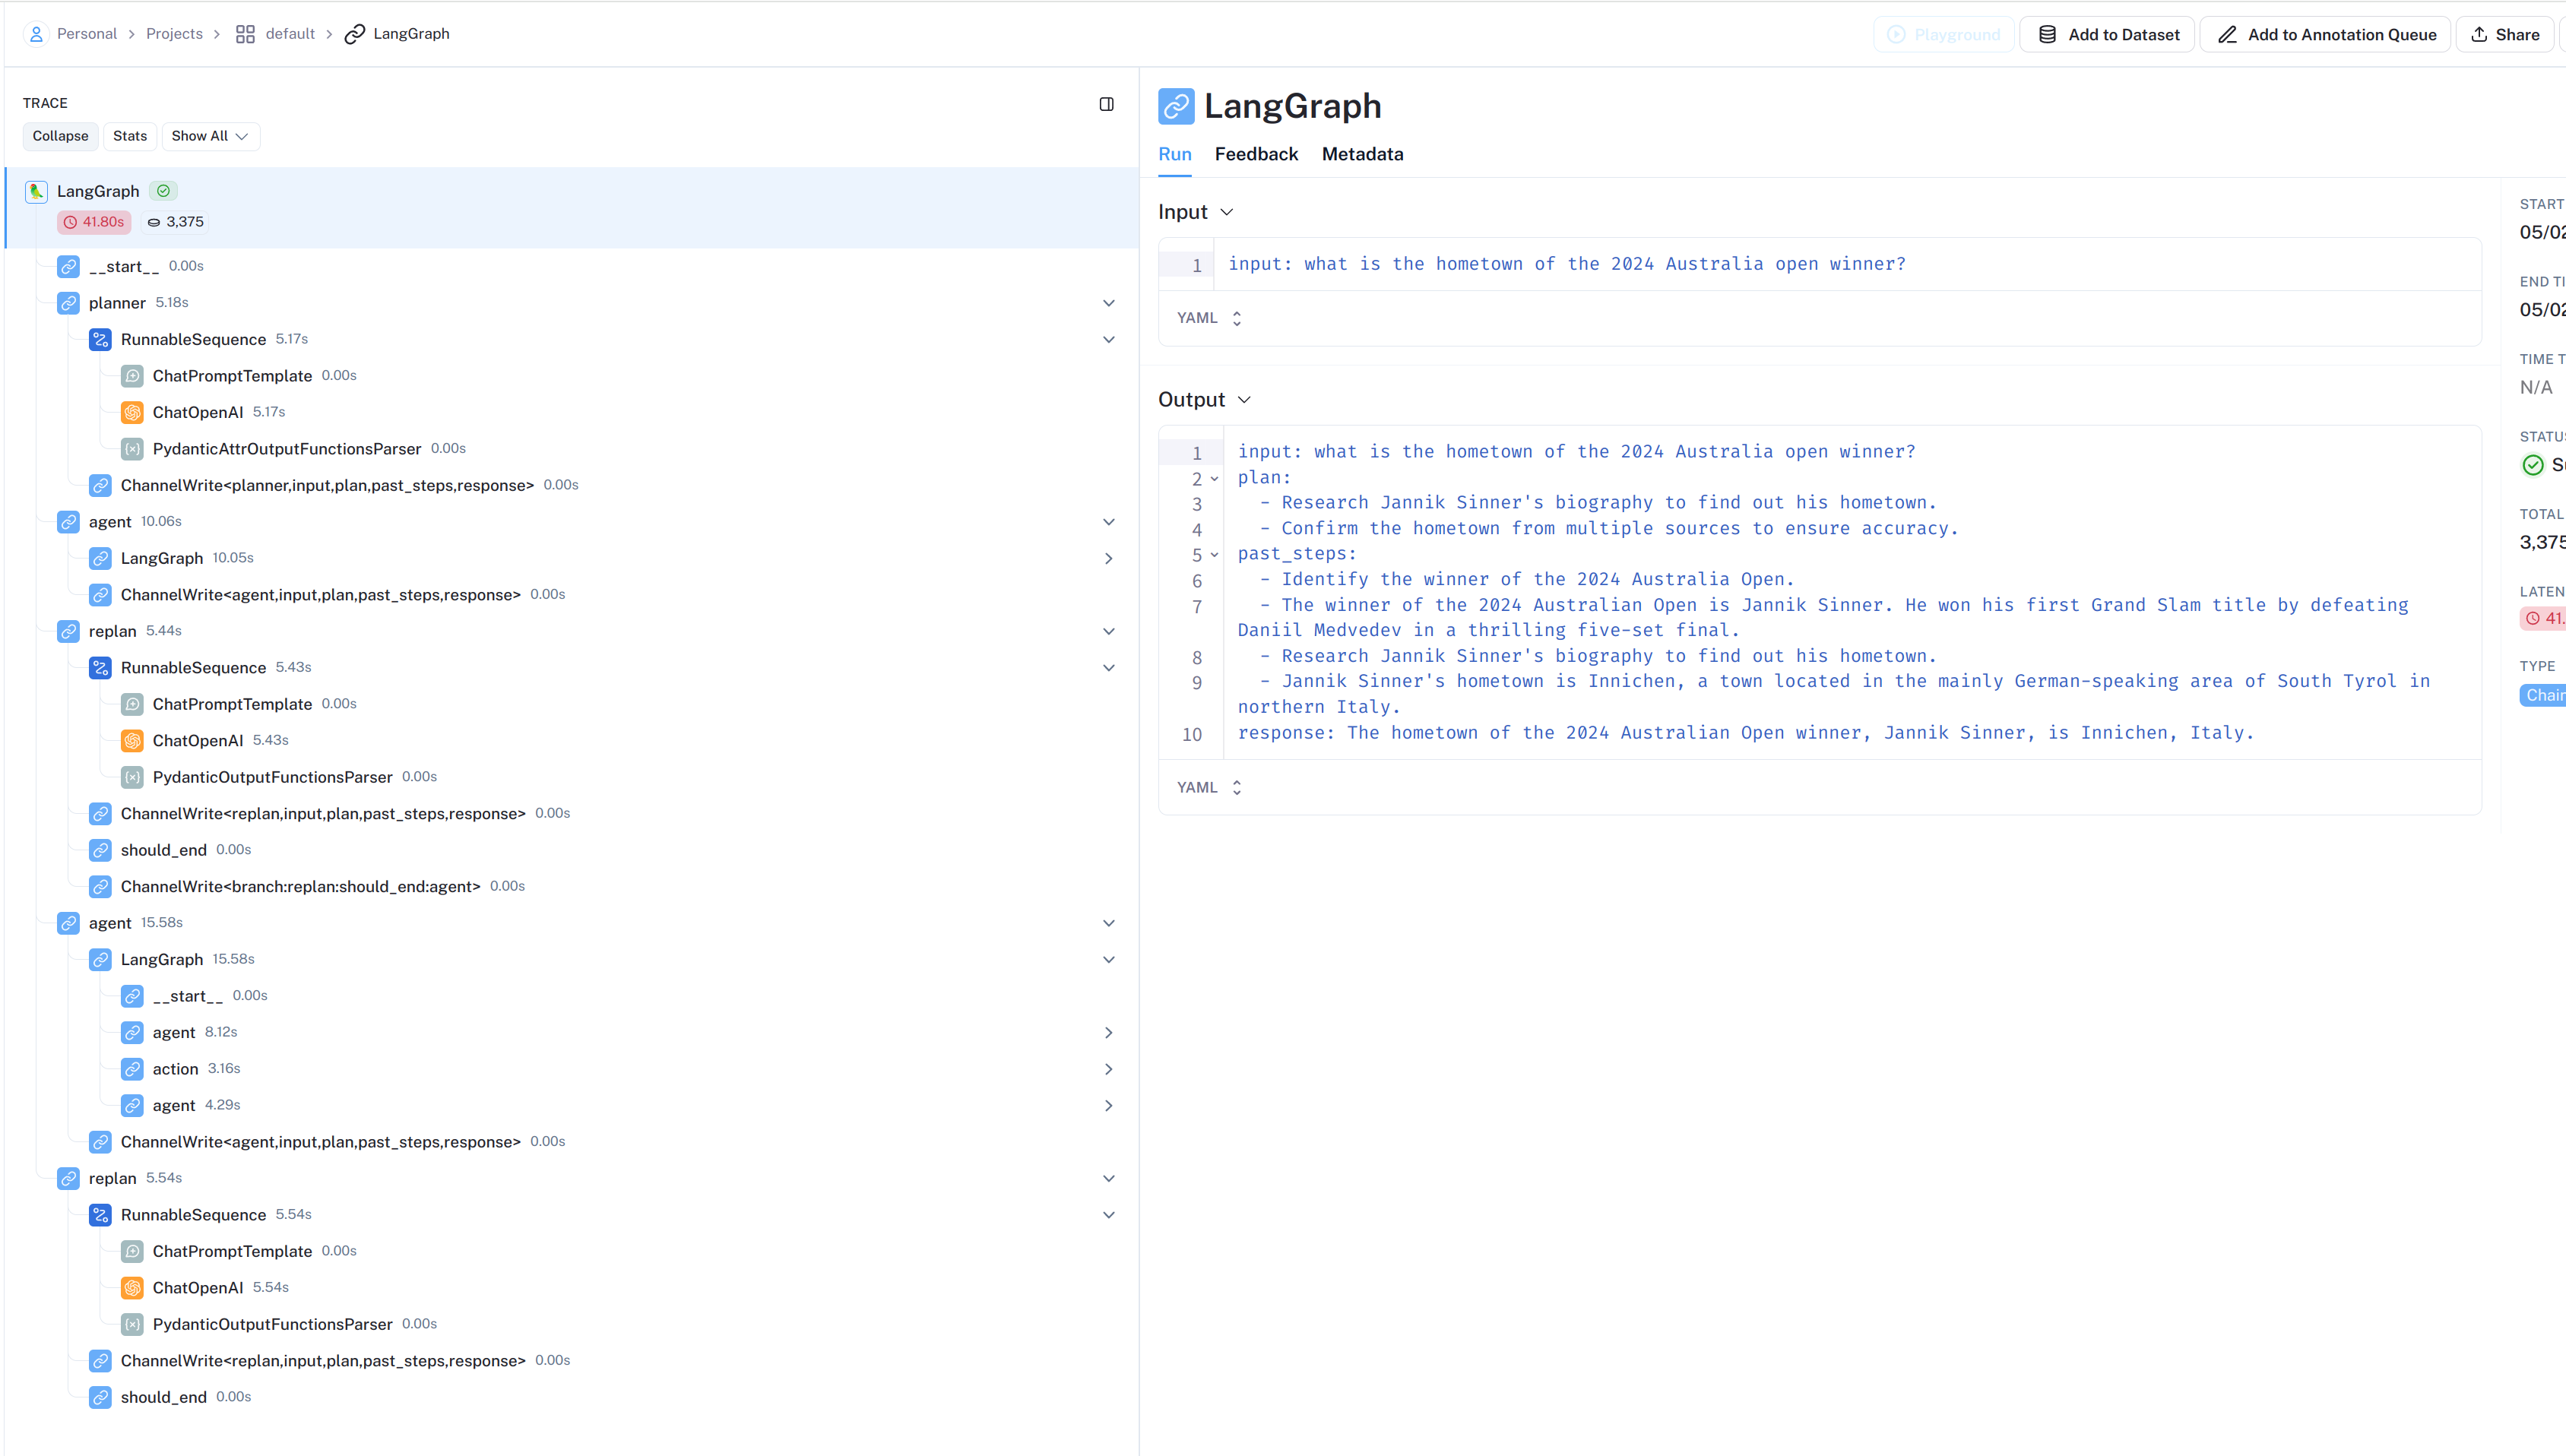Click the panel layout toggle icon
The height and width of the screenshot is (1456, 2566).
[x=1106, y=104]
